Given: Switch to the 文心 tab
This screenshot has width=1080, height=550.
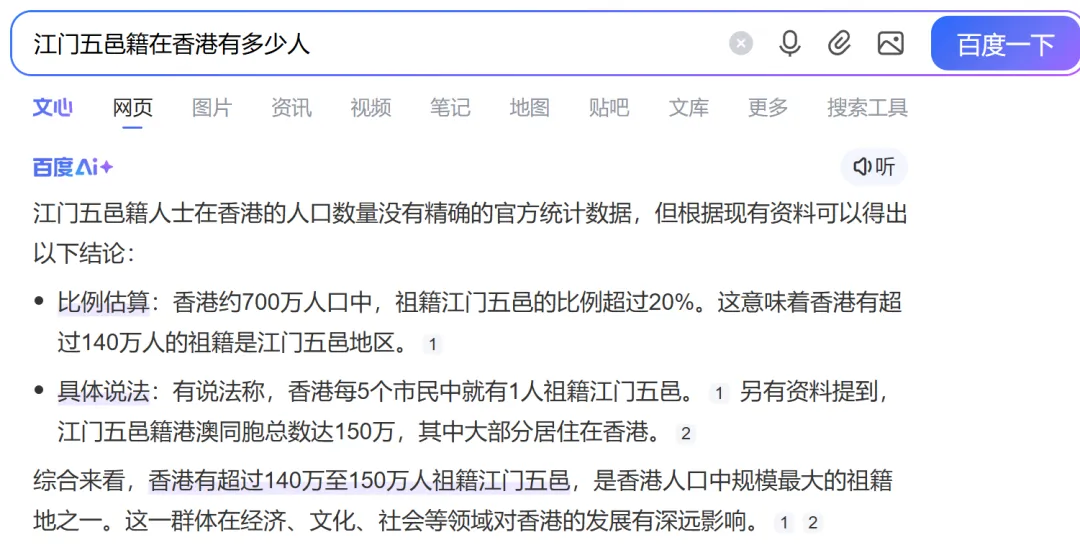Looking at the screenshot, I should tap(53, 107).
